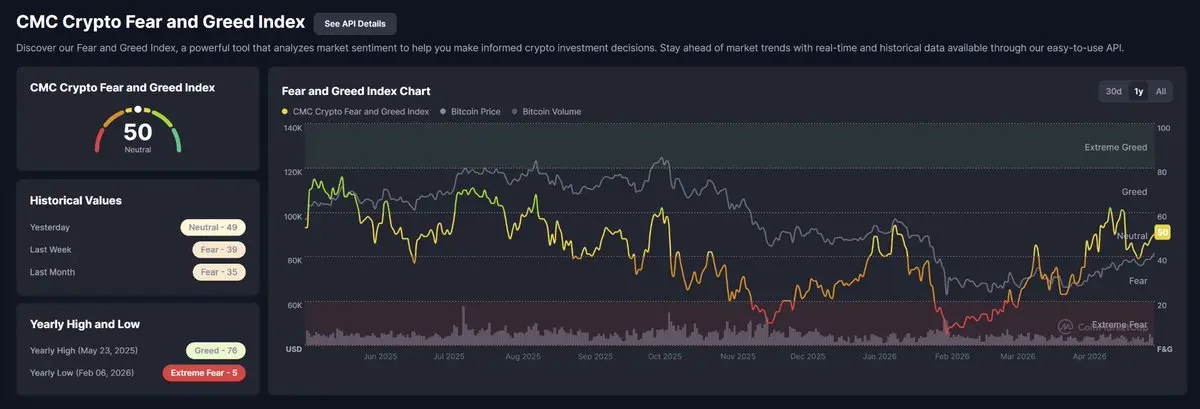Show All time chart range
The height and width of the screenshot is (409, 1200).
(1160, 91)
